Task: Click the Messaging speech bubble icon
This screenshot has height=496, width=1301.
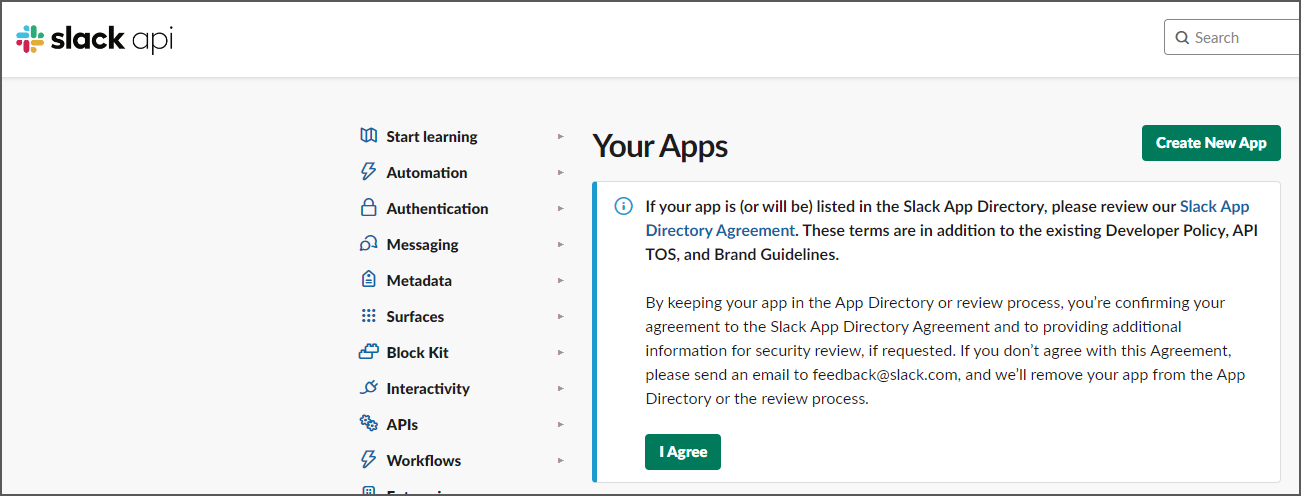Action: pyautogui.click(x=368, y=244)
